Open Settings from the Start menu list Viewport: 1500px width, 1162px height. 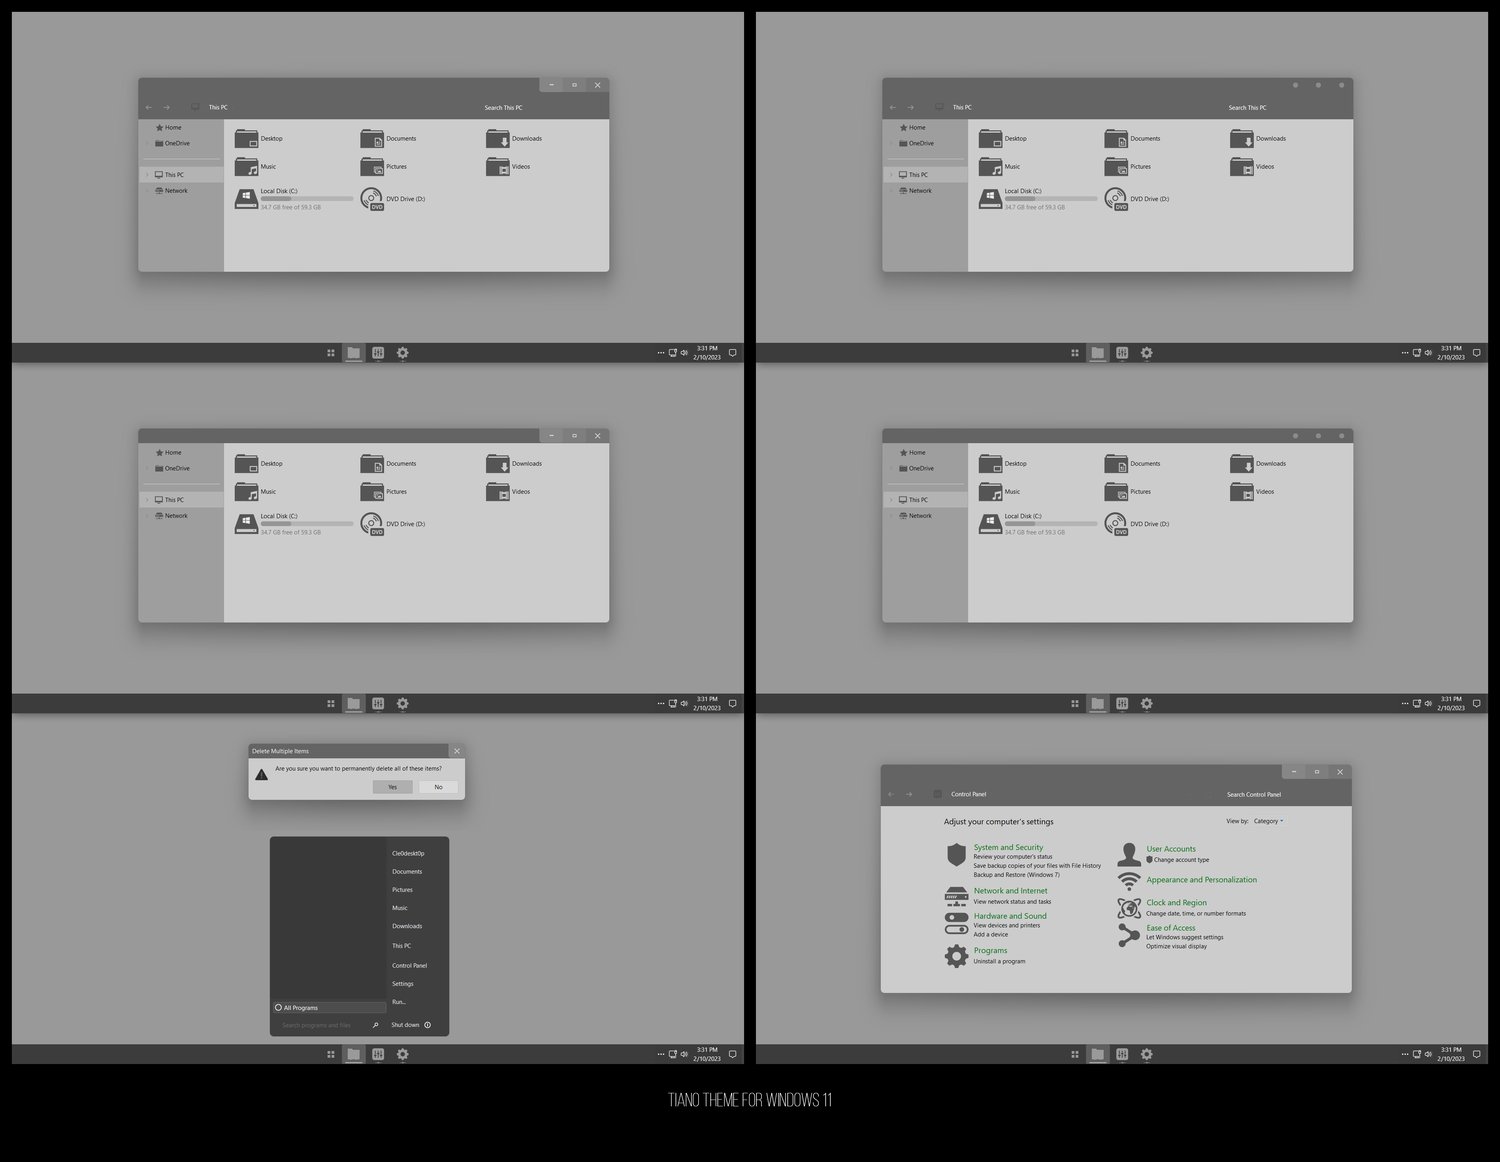pyautogui.click(x=403, y=984)
